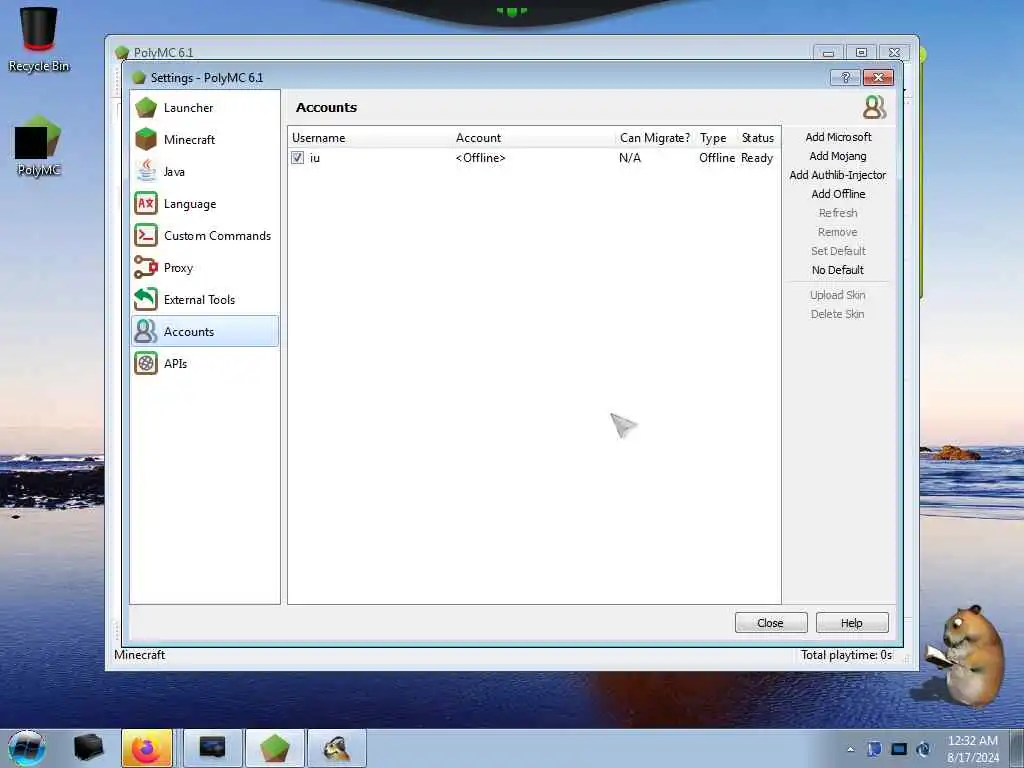1024x768 pixels.
Task: Click the APIs label in sidebar
Action: click(x=175, y=364)
